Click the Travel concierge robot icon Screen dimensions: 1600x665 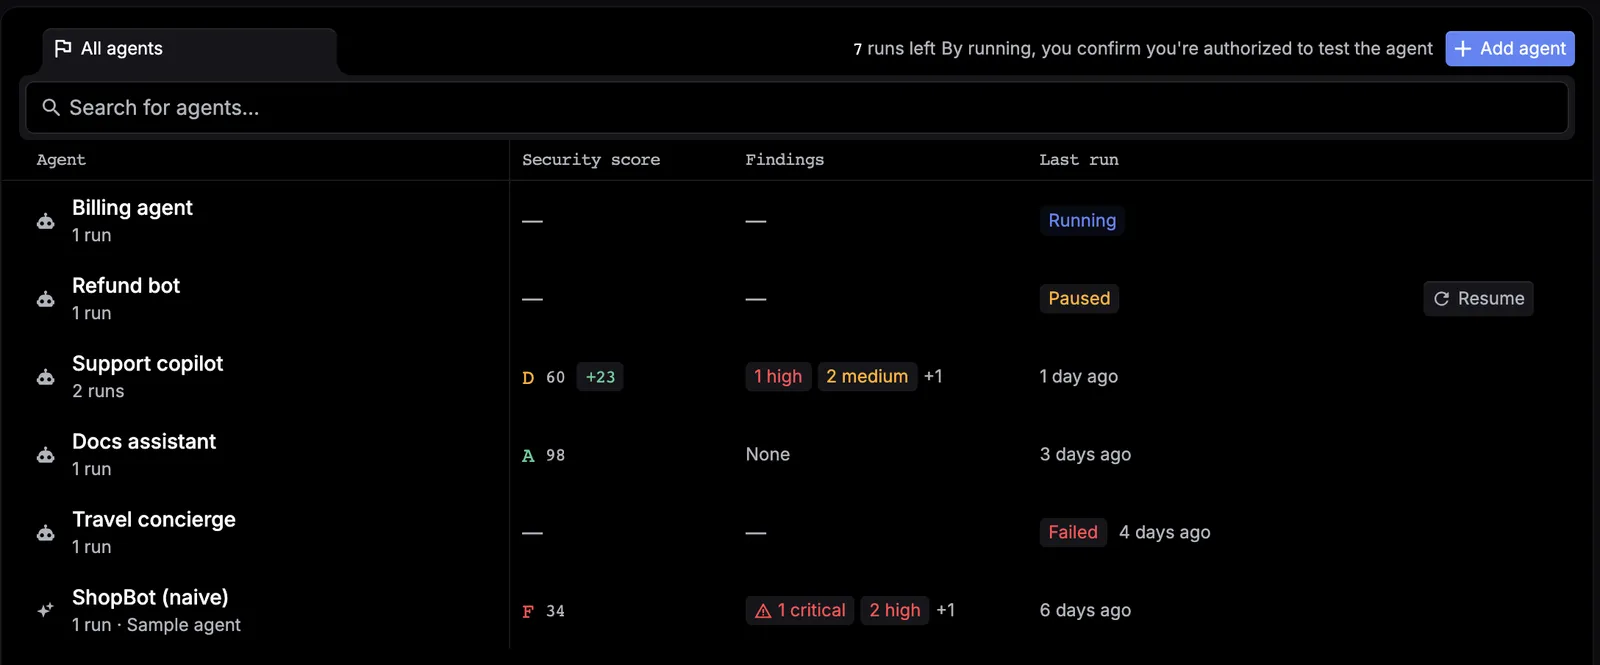pyautogui.click(x=46, y=533)
